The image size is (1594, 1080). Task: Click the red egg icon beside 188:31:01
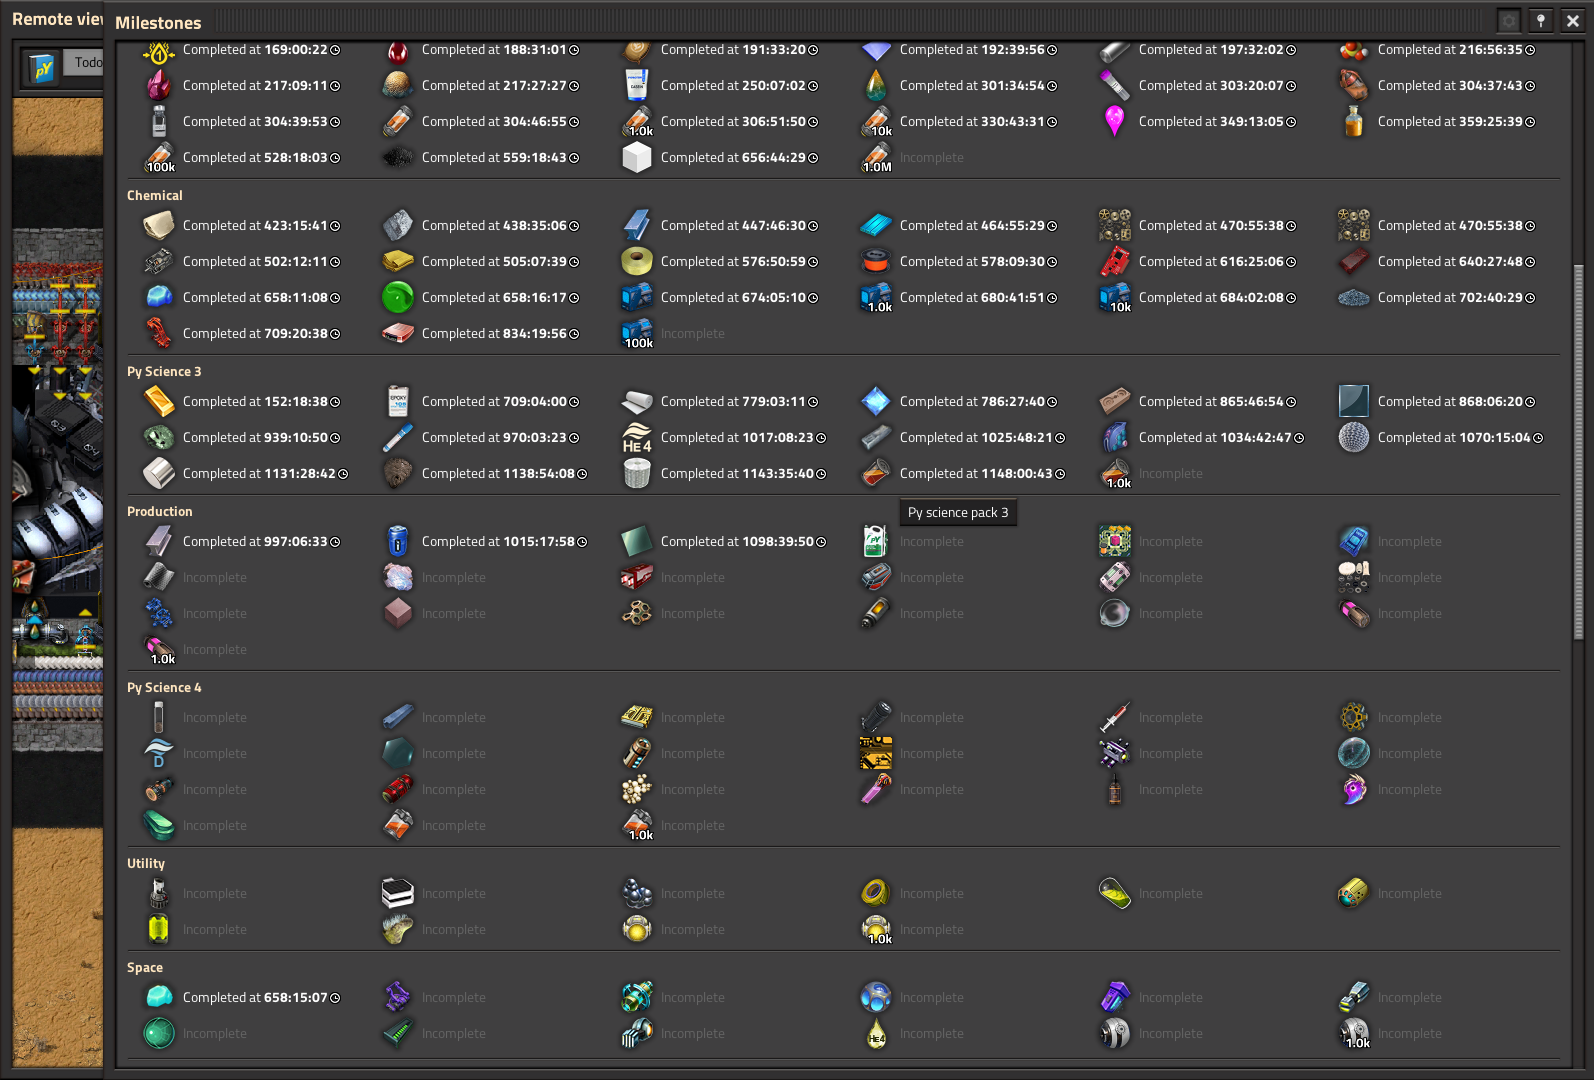coord(398,50)
